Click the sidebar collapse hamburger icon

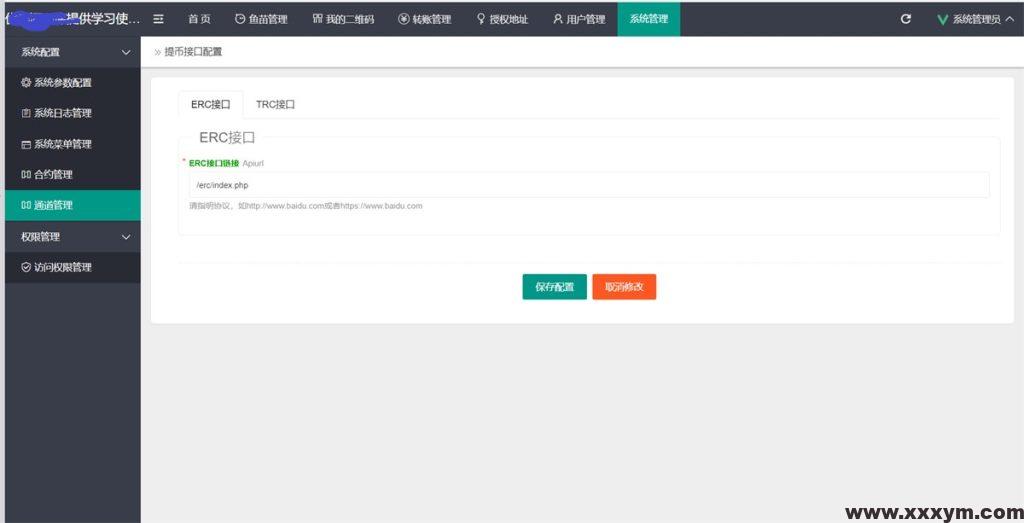point(158,19)
